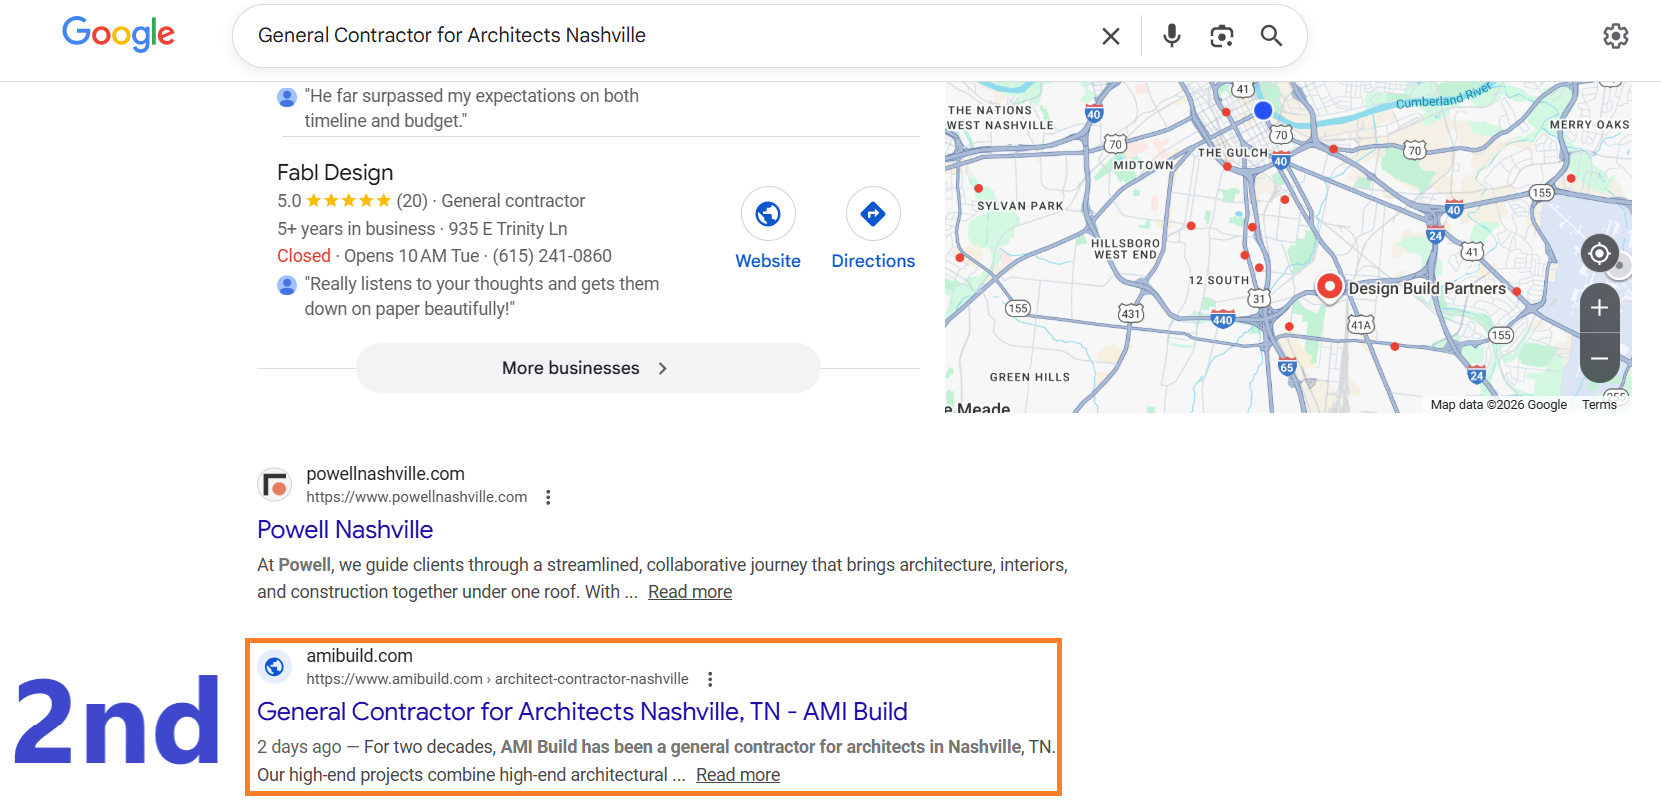Click the search query input field
Screen dimensions: 1661x812
point(670,36)
